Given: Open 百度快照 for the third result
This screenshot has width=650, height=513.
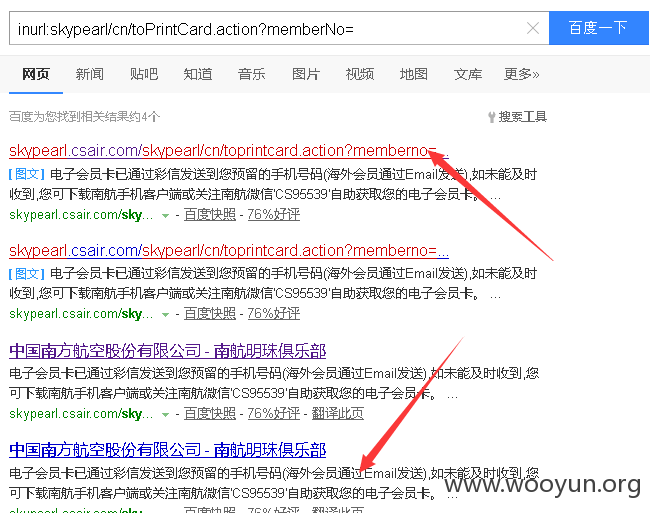Looking at the screenshot, I should (x=210, y=414).
